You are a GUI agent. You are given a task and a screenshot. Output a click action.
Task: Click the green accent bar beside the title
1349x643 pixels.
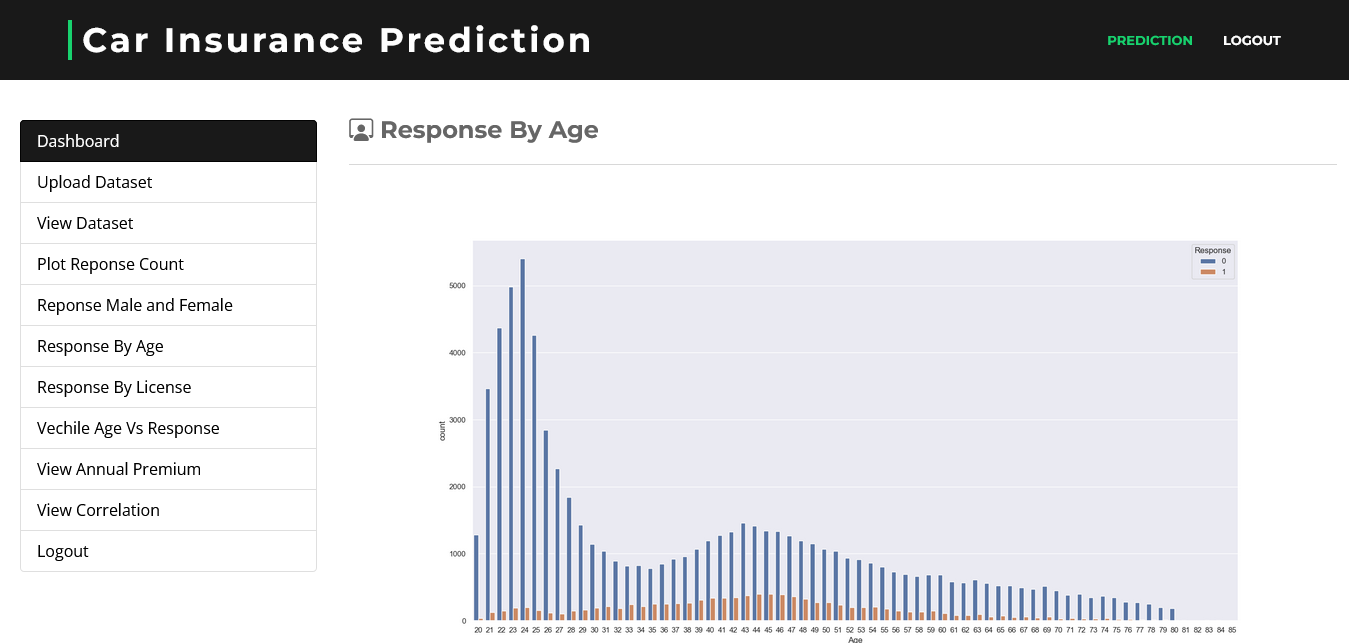point(70,40)
